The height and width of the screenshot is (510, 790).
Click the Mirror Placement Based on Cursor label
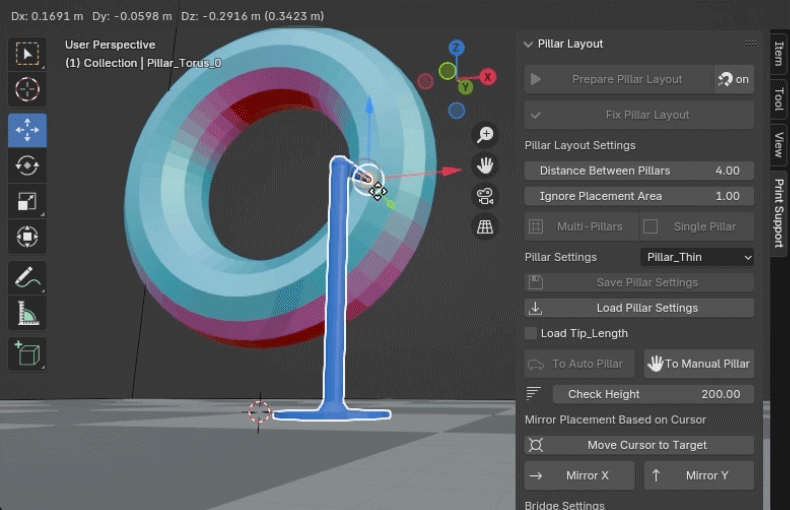615,419
